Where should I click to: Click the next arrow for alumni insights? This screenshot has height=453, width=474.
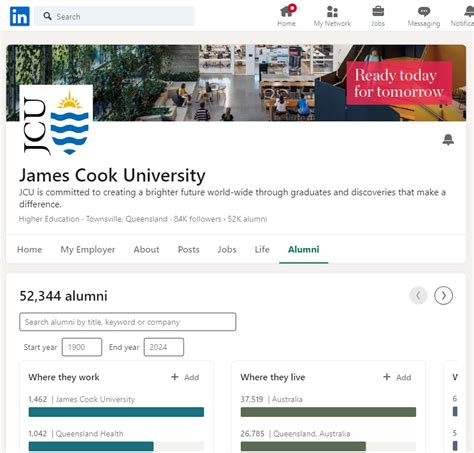click(443, 295)
